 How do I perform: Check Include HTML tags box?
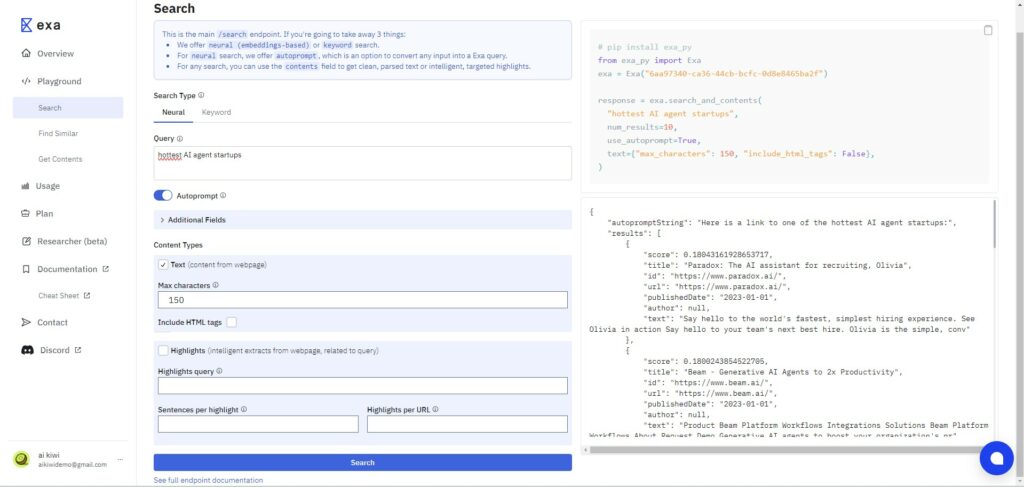pos(231,322)
